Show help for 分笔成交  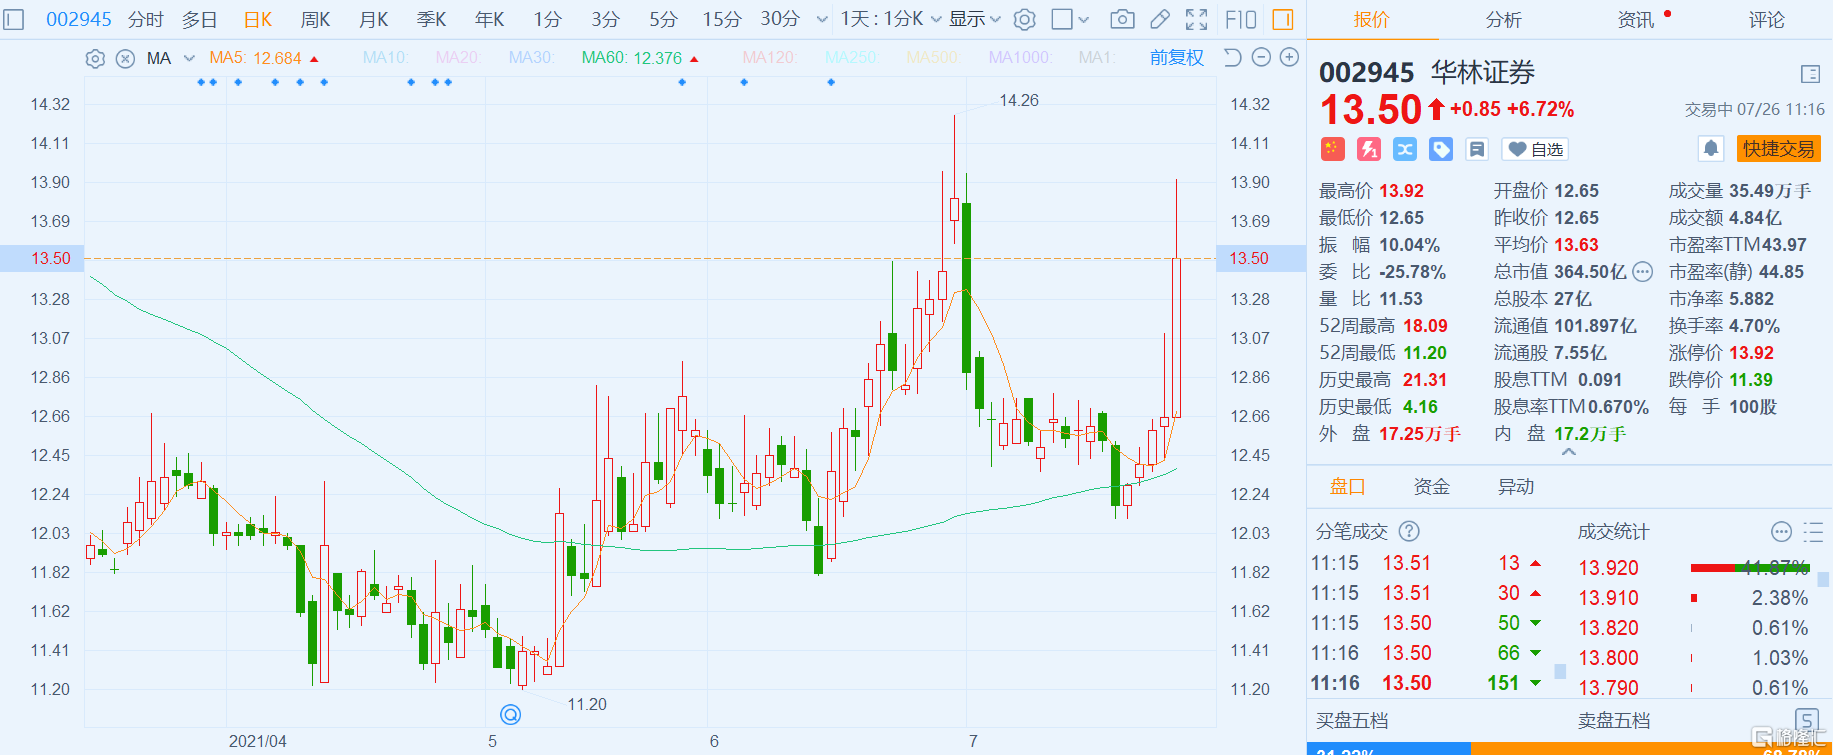1409,531
